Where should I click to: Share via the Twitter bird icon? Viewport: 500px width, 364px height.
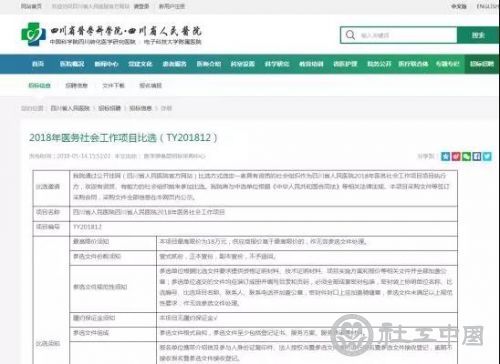pyautogui.click(x=487, y=156)
